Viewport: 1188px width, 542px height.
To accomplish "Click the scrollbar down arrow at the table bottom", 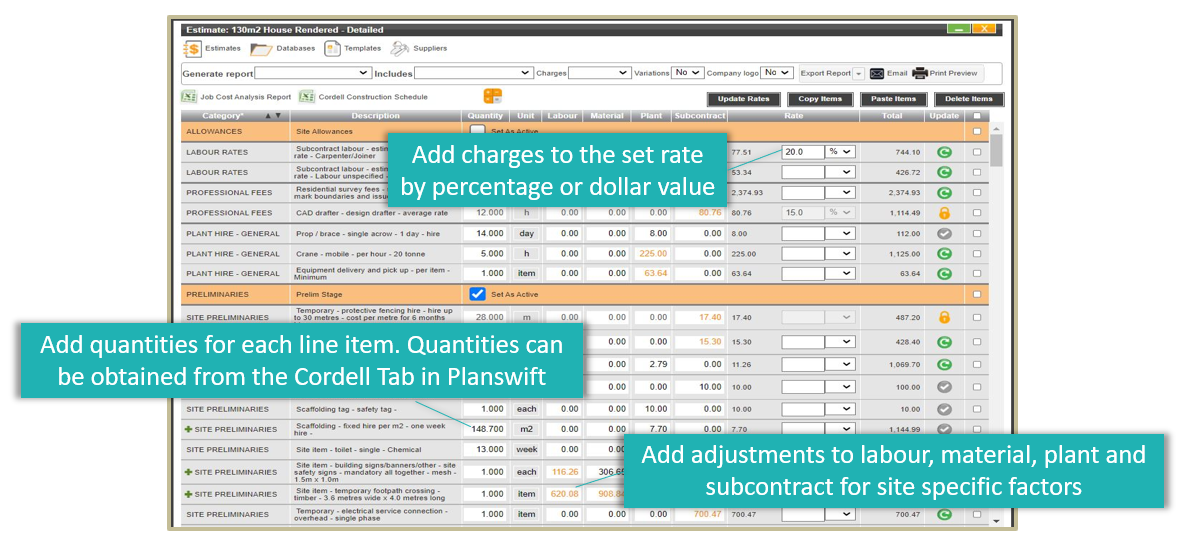I will [996, 521].
